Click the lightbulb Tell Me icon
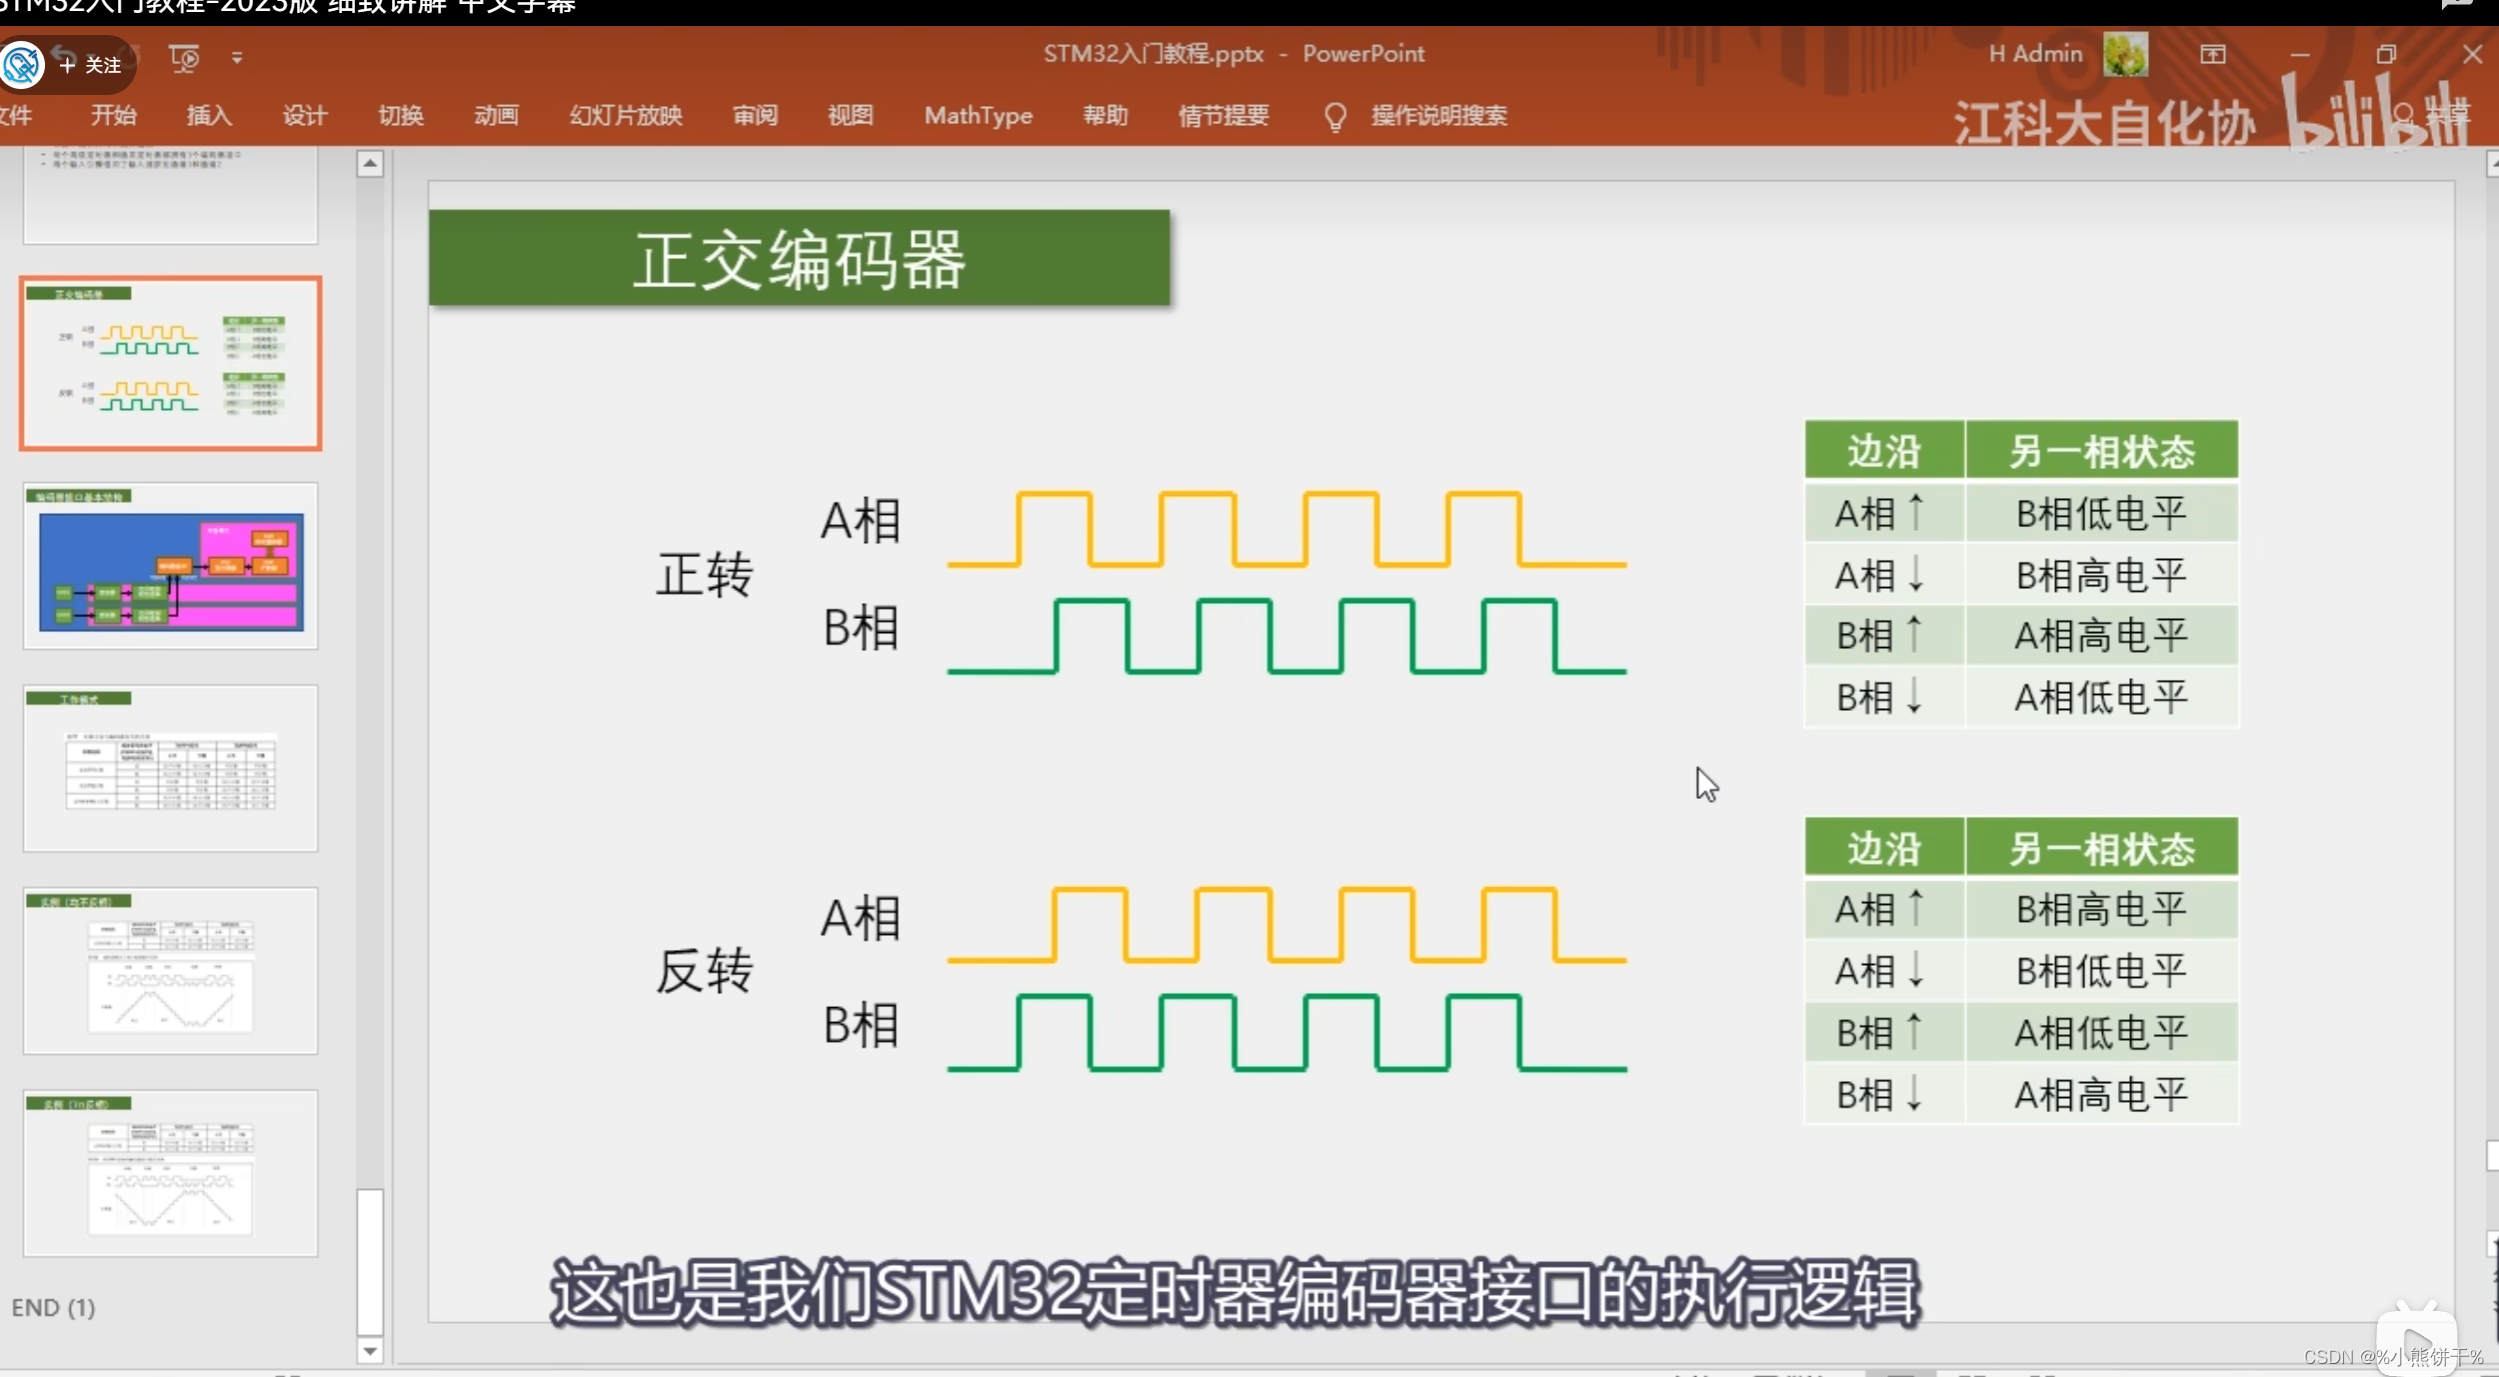 (1334, 117)
